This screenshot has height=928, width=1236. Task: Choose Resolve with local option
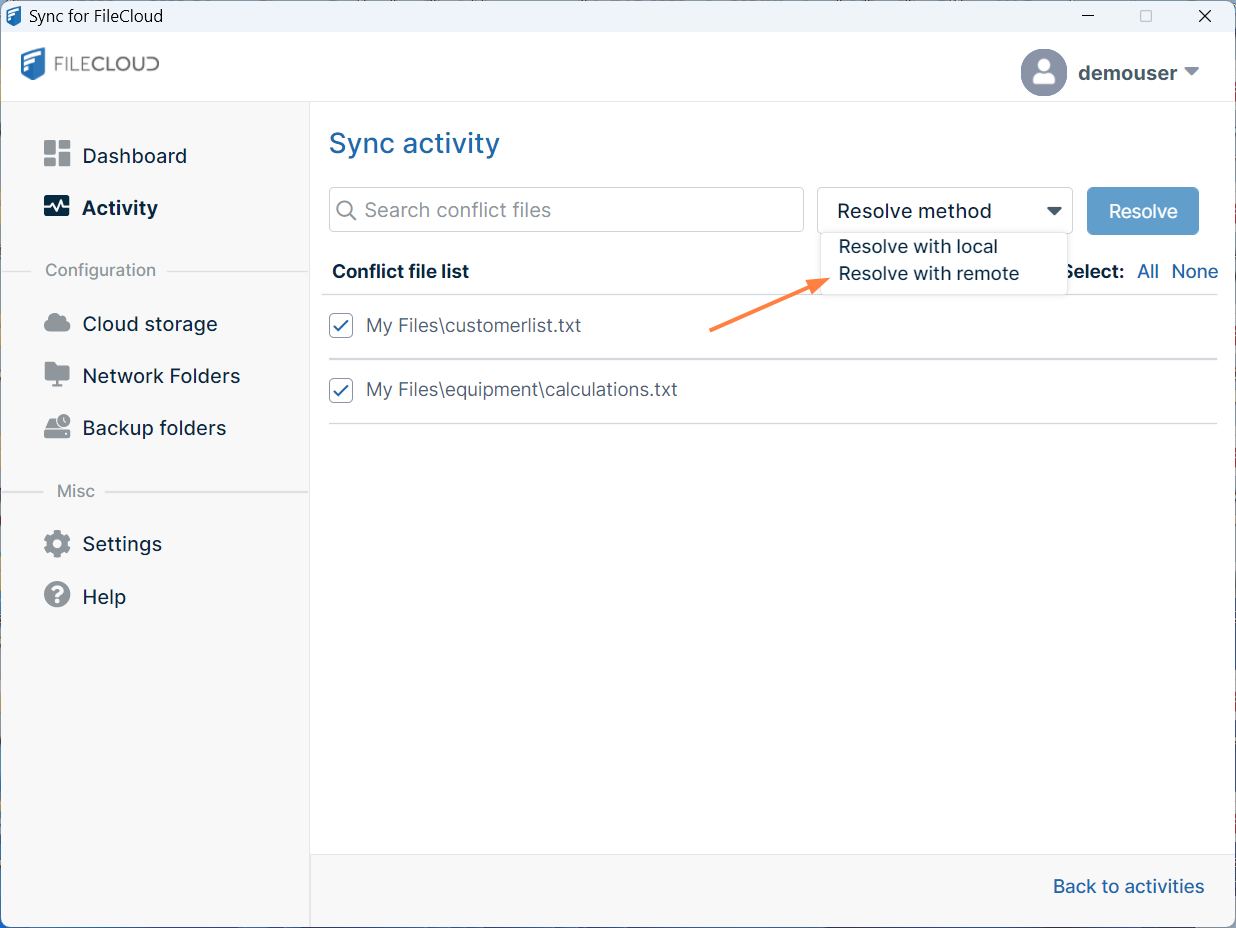point(918,247)
